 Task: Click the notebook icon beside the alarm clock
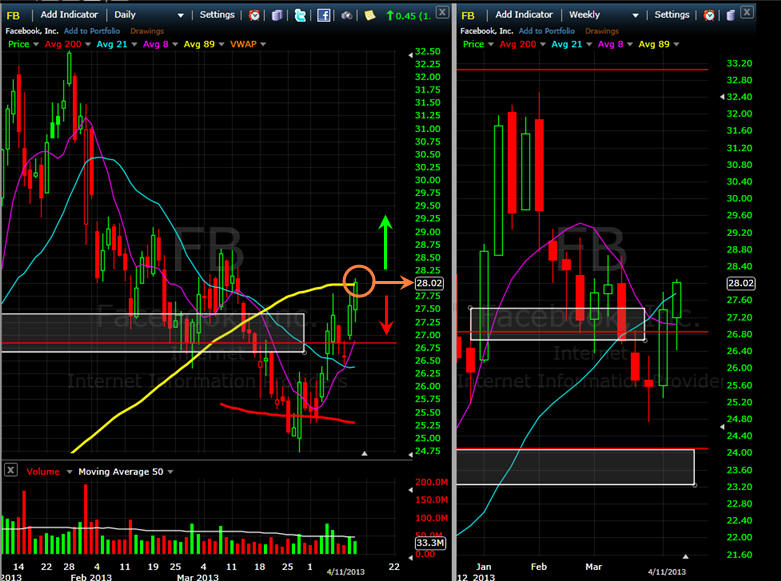click(x=277, y=15)
